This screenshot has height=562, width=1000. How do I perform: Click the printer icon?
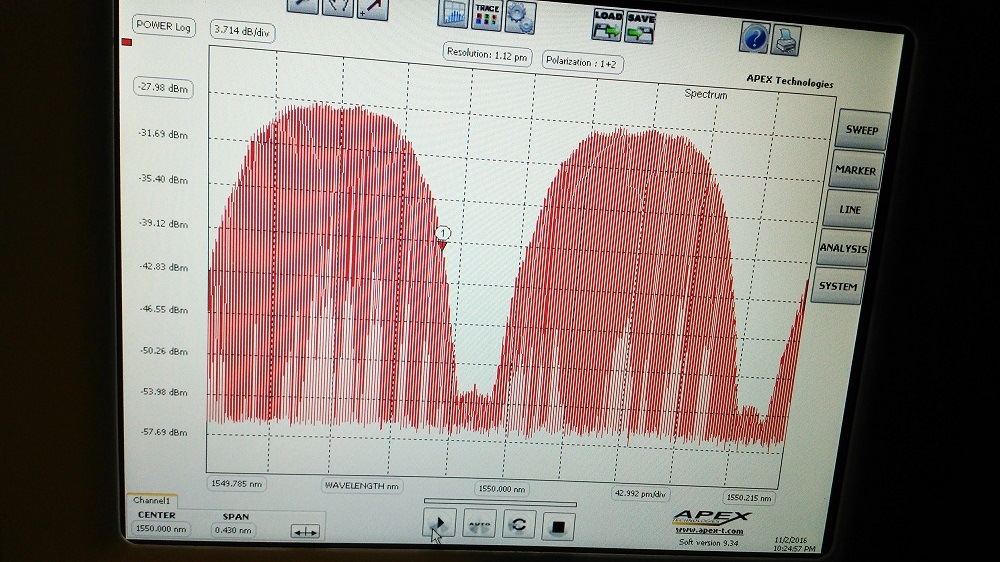click(x=787, y=40)
